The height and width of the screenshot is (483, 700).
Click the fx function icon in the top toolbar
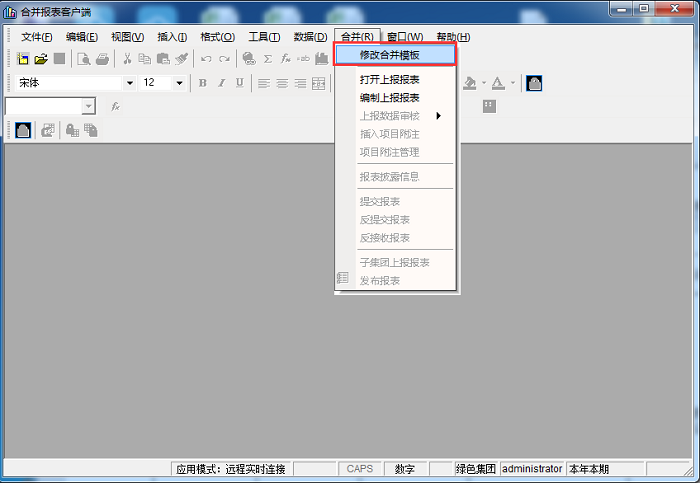coord(286,58)
